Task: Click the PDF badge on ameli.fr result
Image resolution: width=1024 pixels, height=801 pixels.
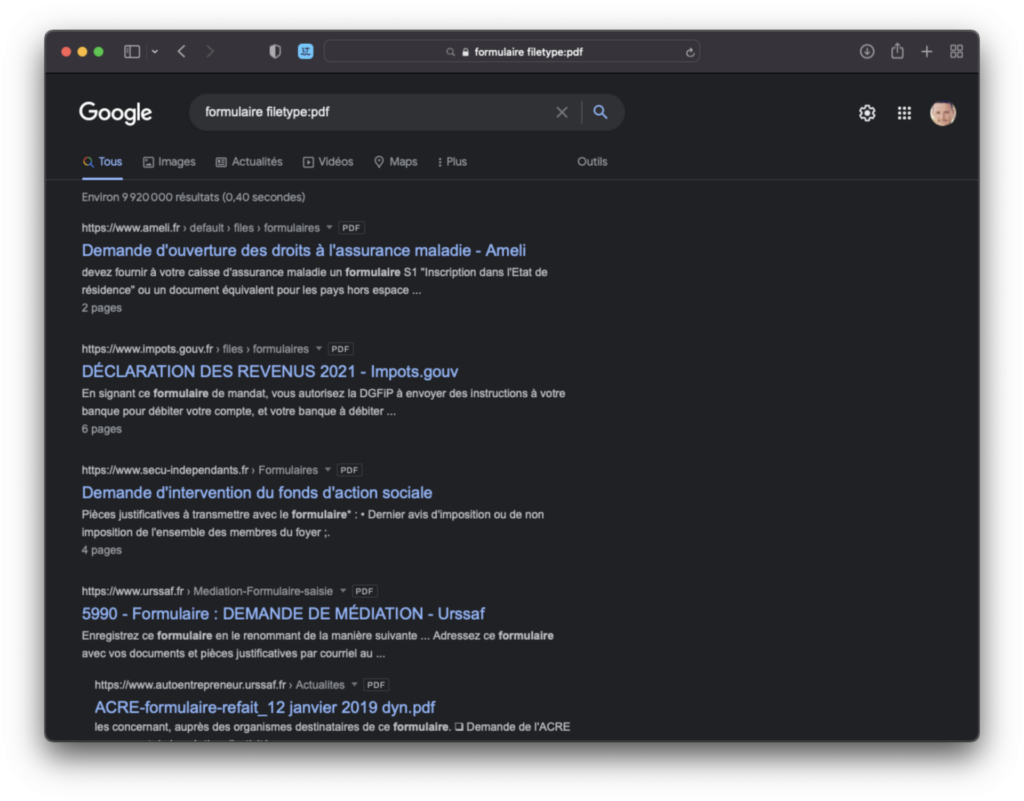Action: pos(351,228)
